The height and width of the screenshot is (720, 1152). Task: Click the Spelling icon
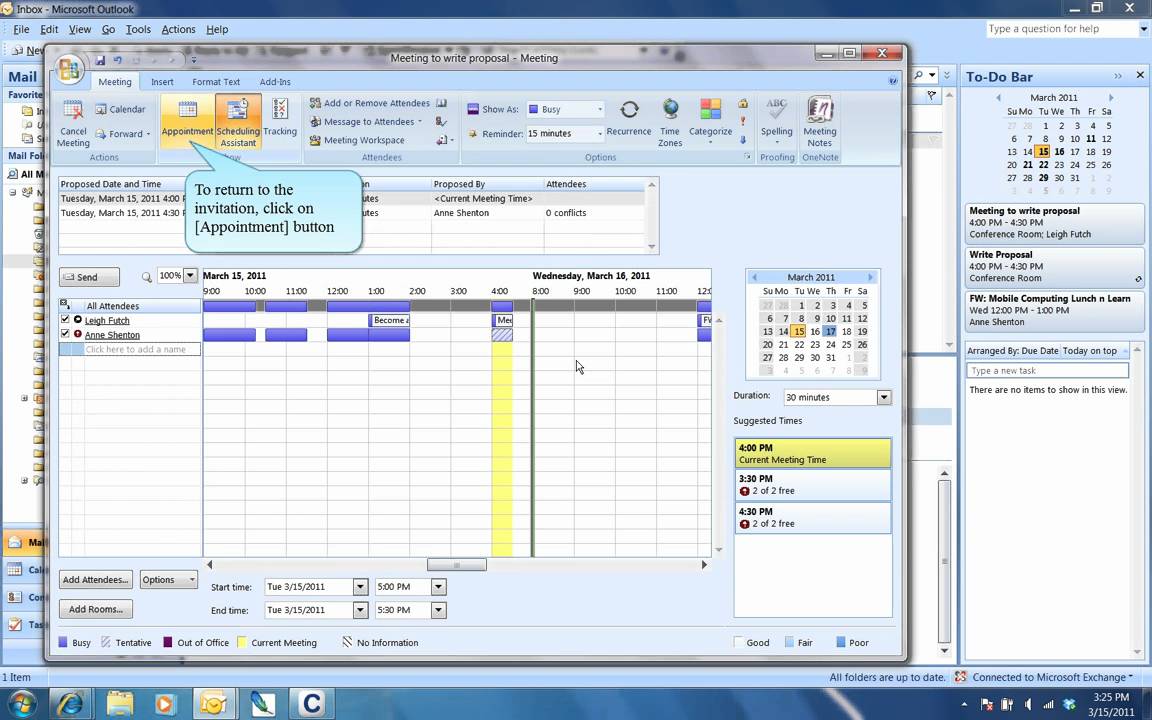pos(777,120)
